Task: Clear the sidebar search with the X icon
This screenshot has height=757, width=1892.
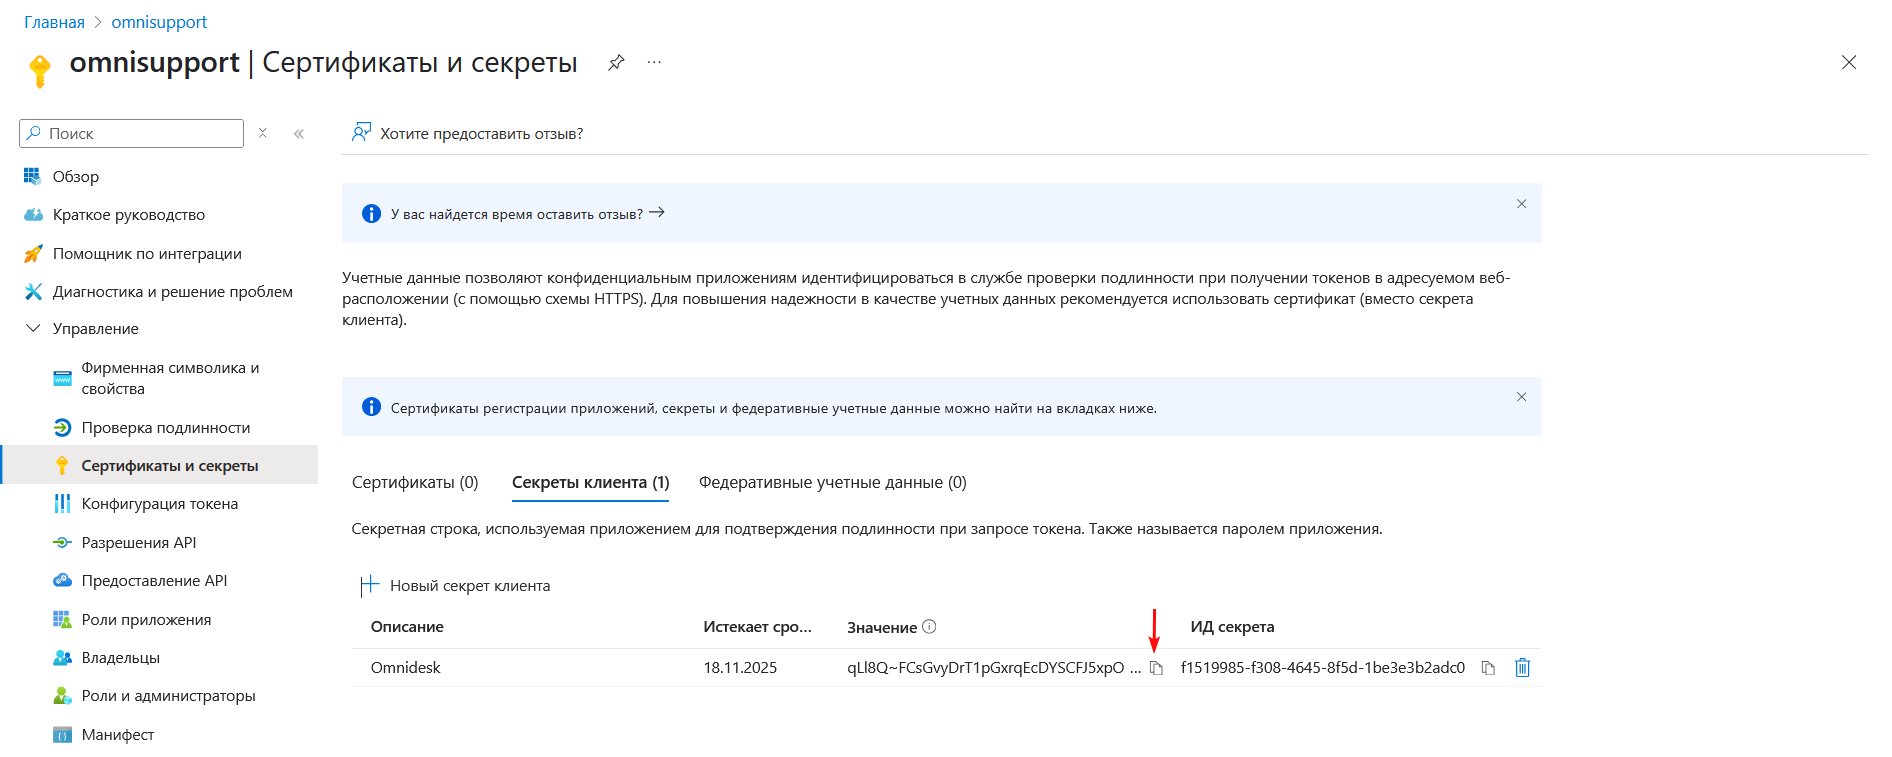Action: [x=263, y=133]
